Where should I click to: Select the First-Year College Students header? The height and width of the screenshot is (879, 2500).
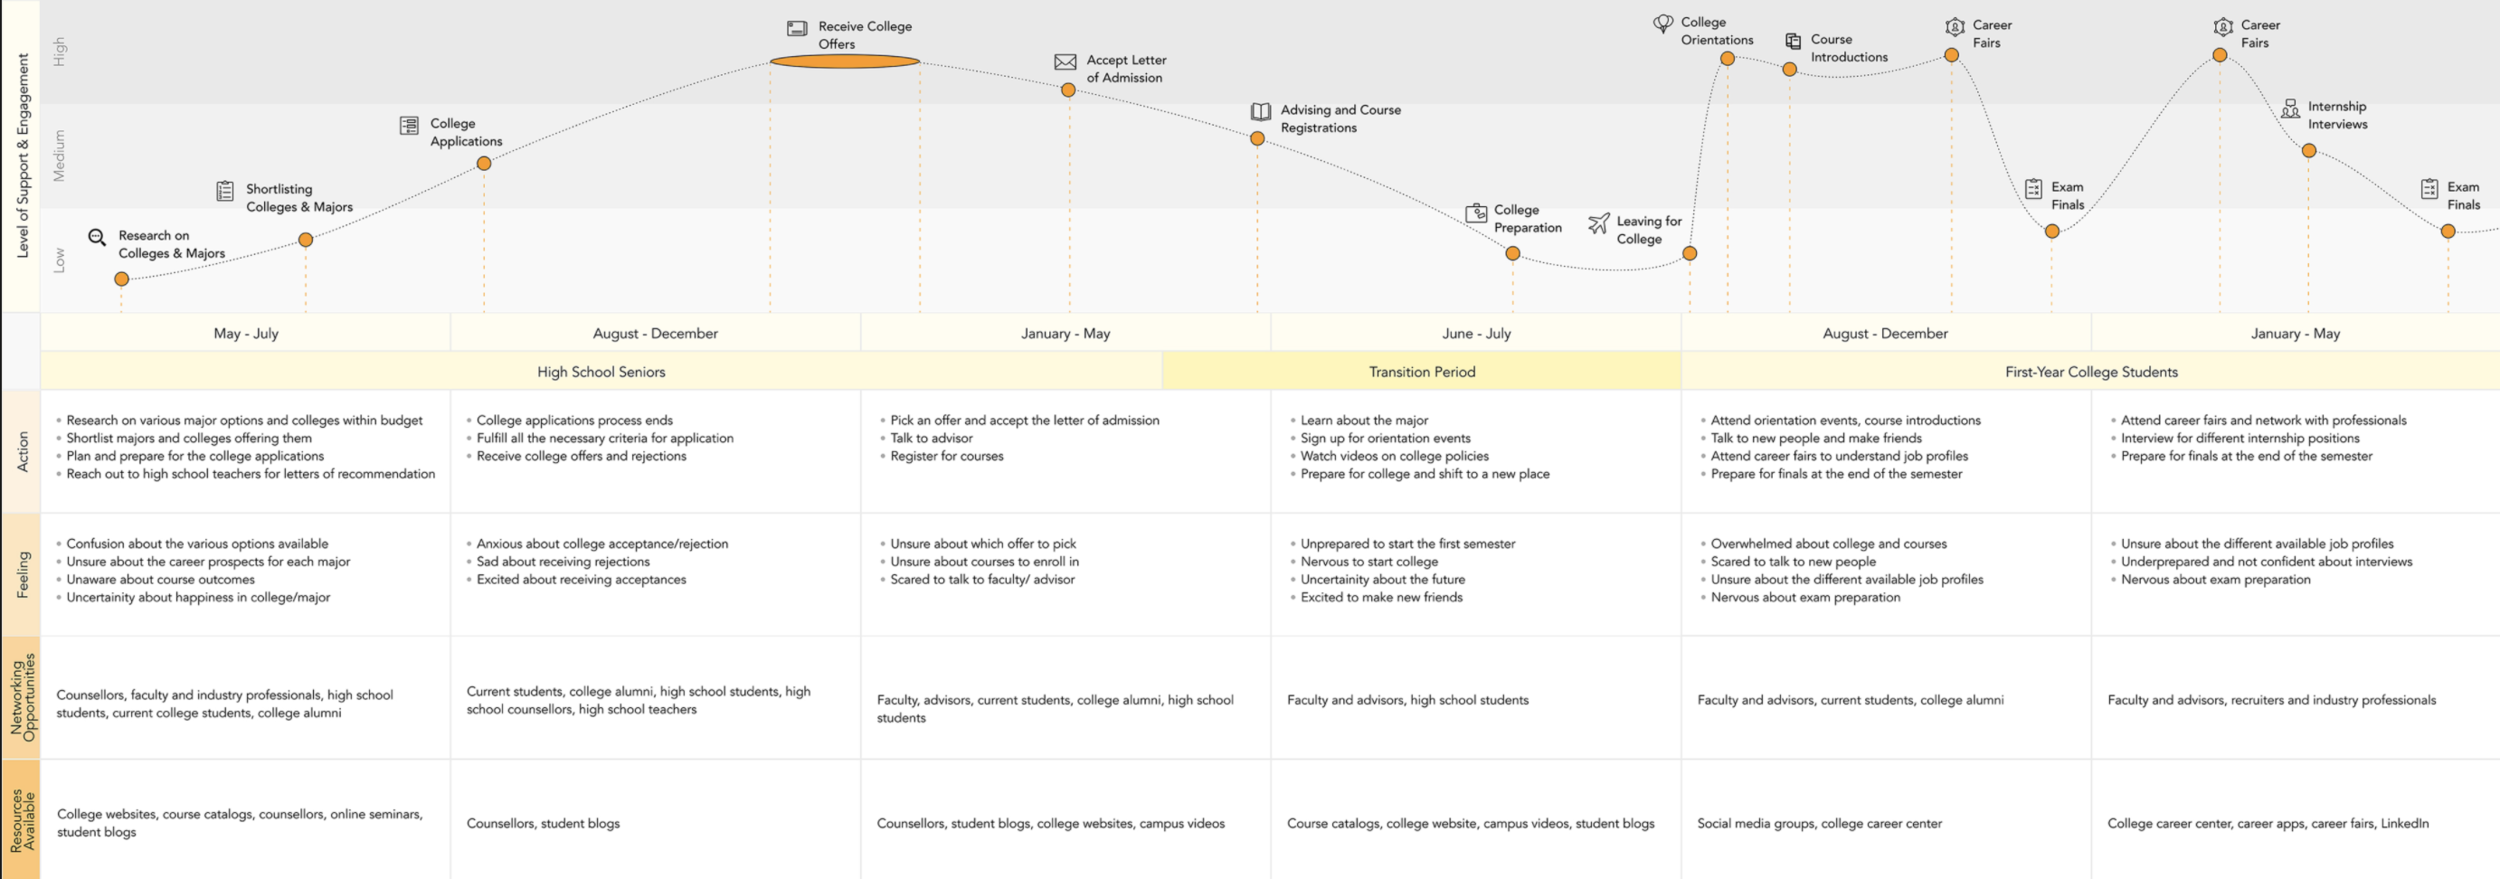[x=2091, y=372]
